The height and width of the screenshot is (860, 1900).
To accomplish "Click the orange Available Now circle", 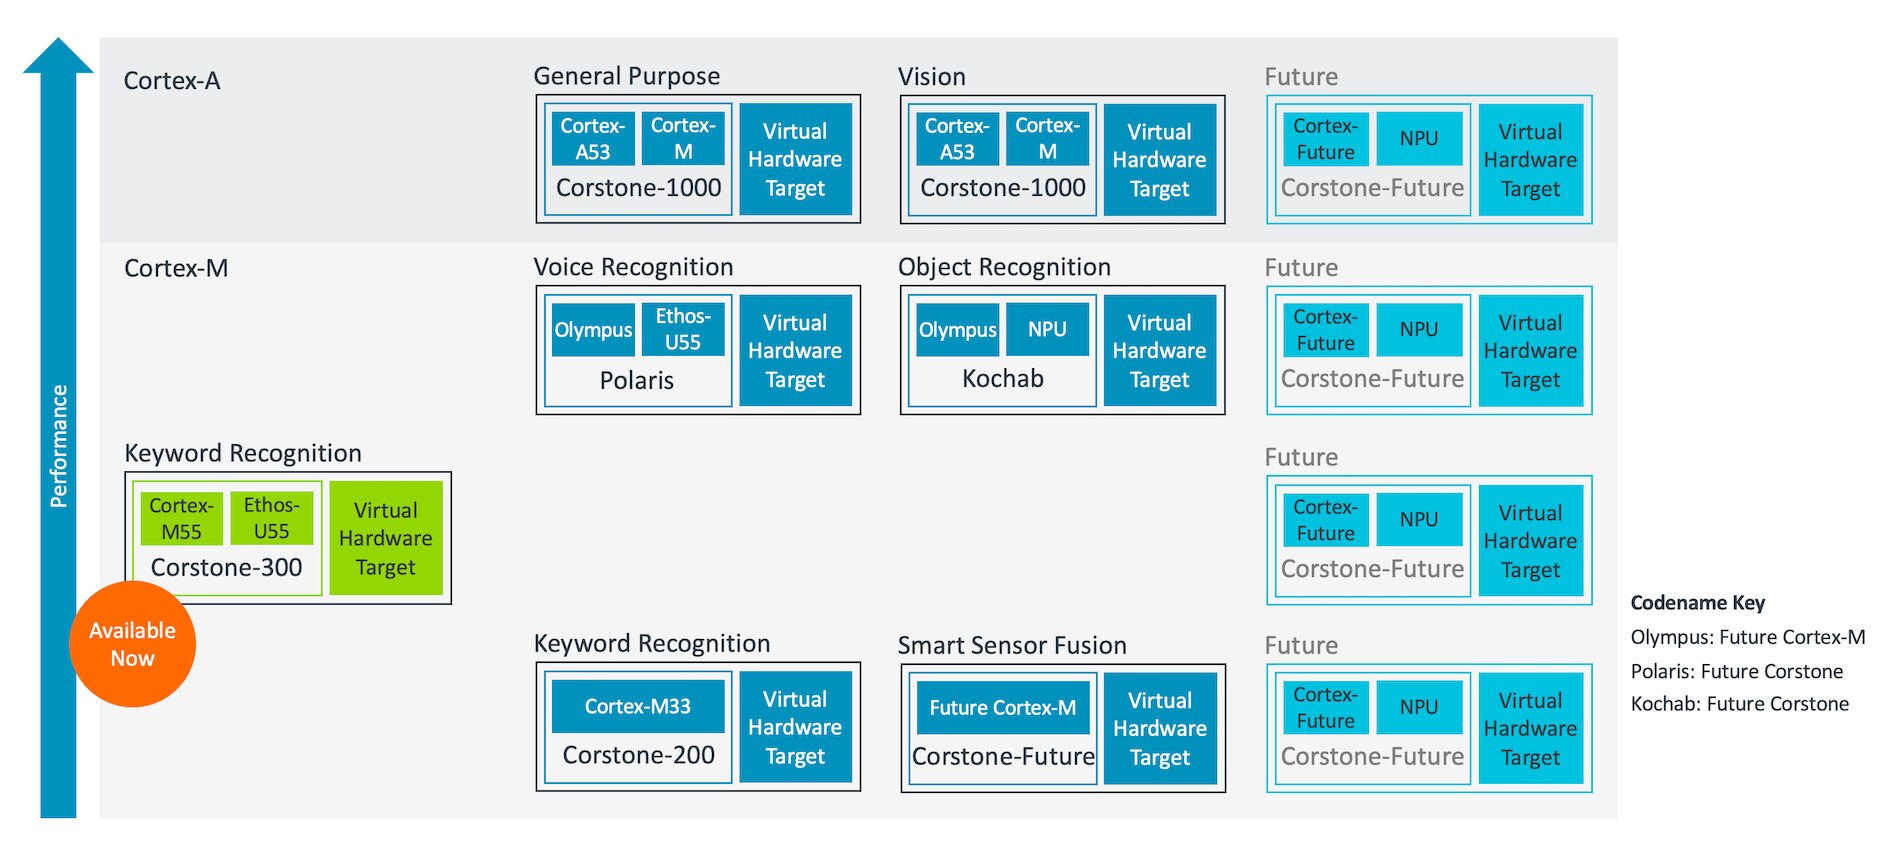I will (132, 644).
